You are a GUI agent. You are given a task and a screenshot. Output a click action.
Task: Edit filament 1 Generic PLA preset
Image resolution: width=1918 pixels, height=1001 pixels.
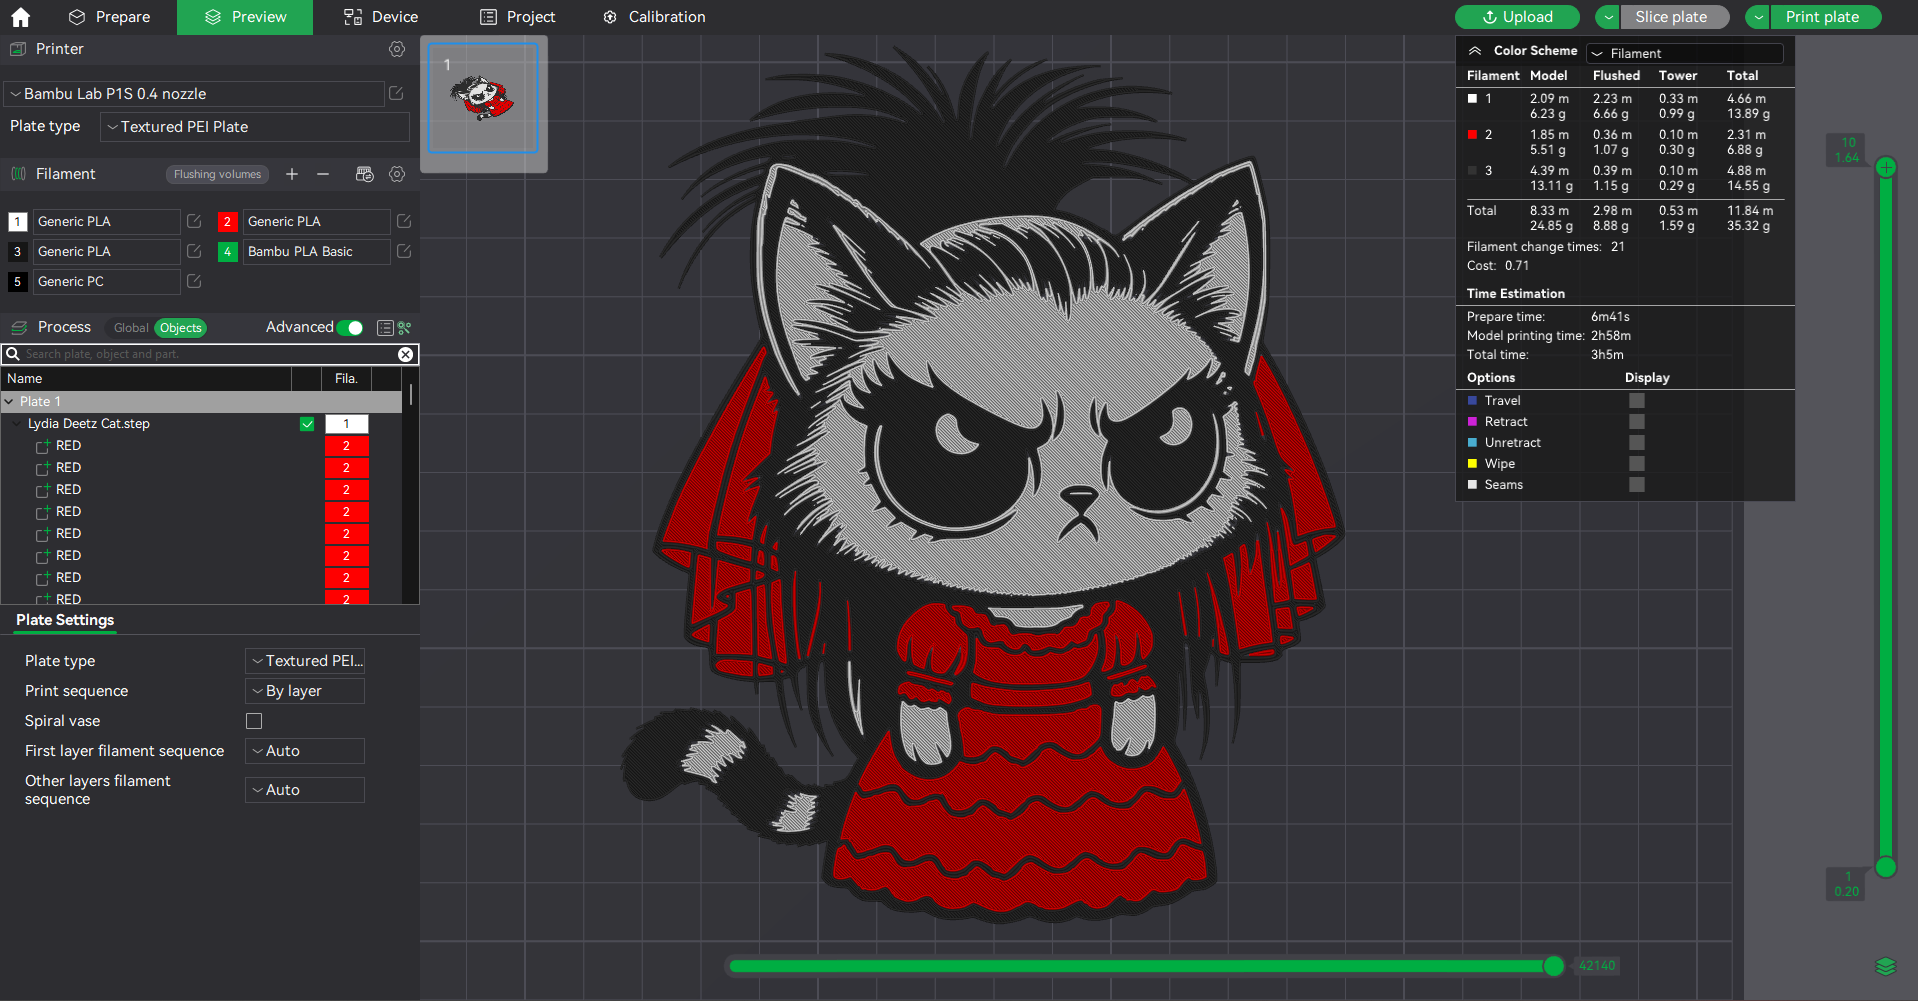(x=194, y=221)
